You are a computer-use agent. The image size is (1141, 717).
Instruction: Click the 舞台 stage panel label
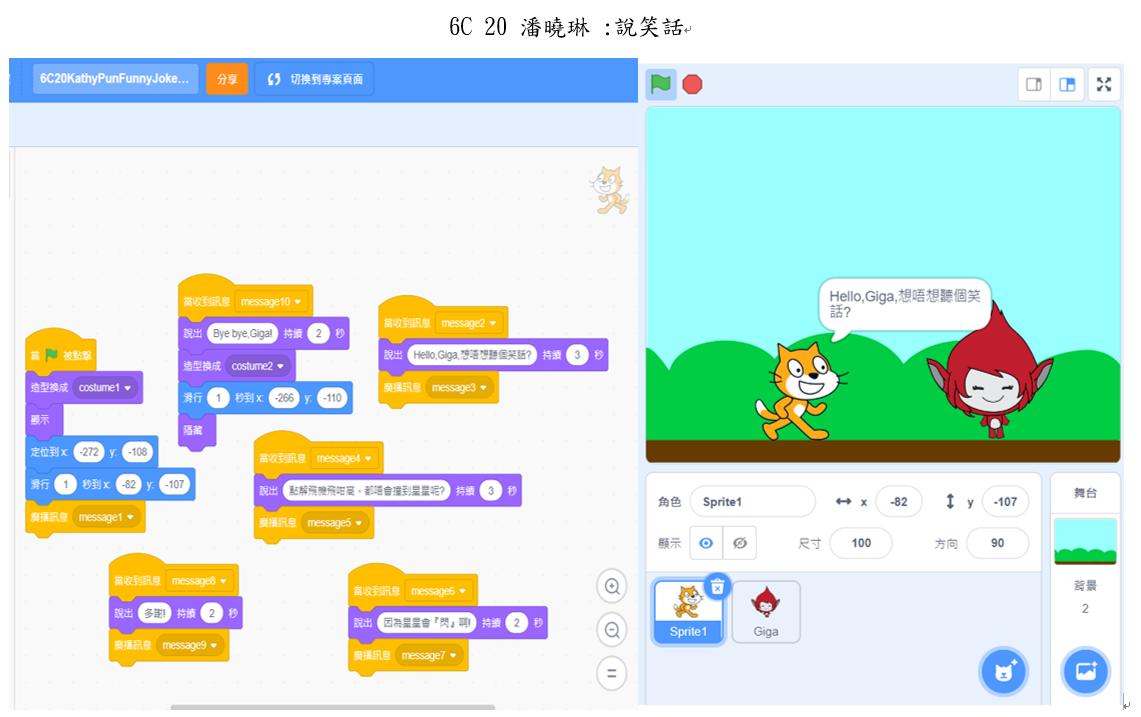point(1085,493)
